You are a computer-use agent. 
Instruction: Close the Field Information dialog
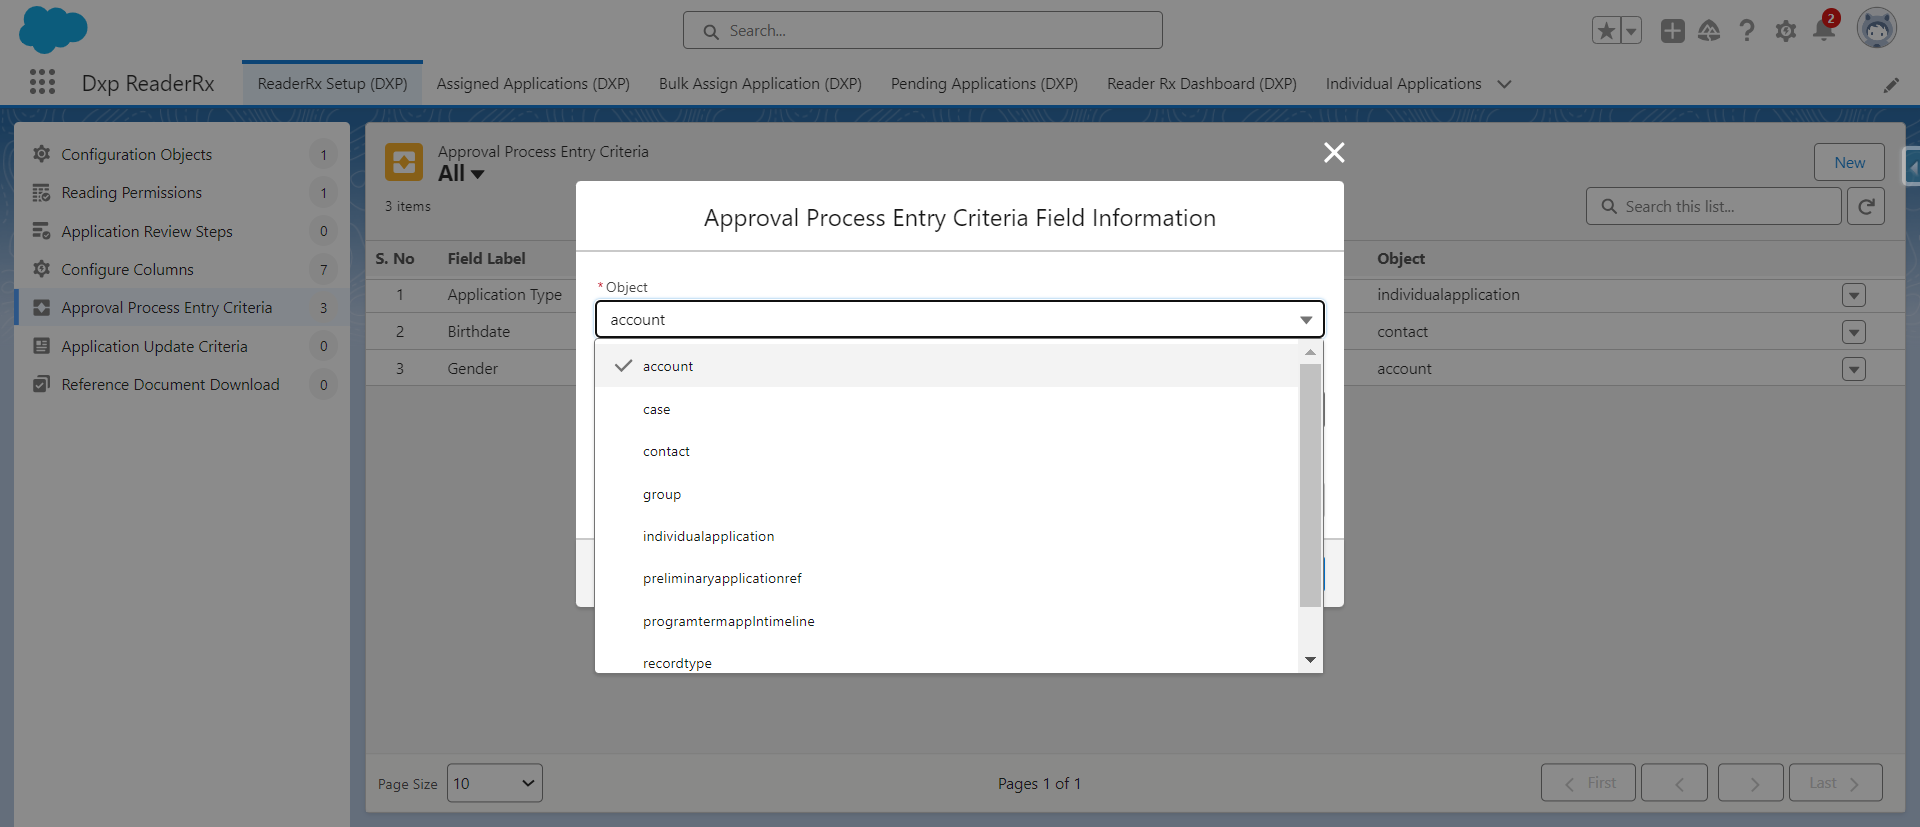click(x=1333, y=152)
